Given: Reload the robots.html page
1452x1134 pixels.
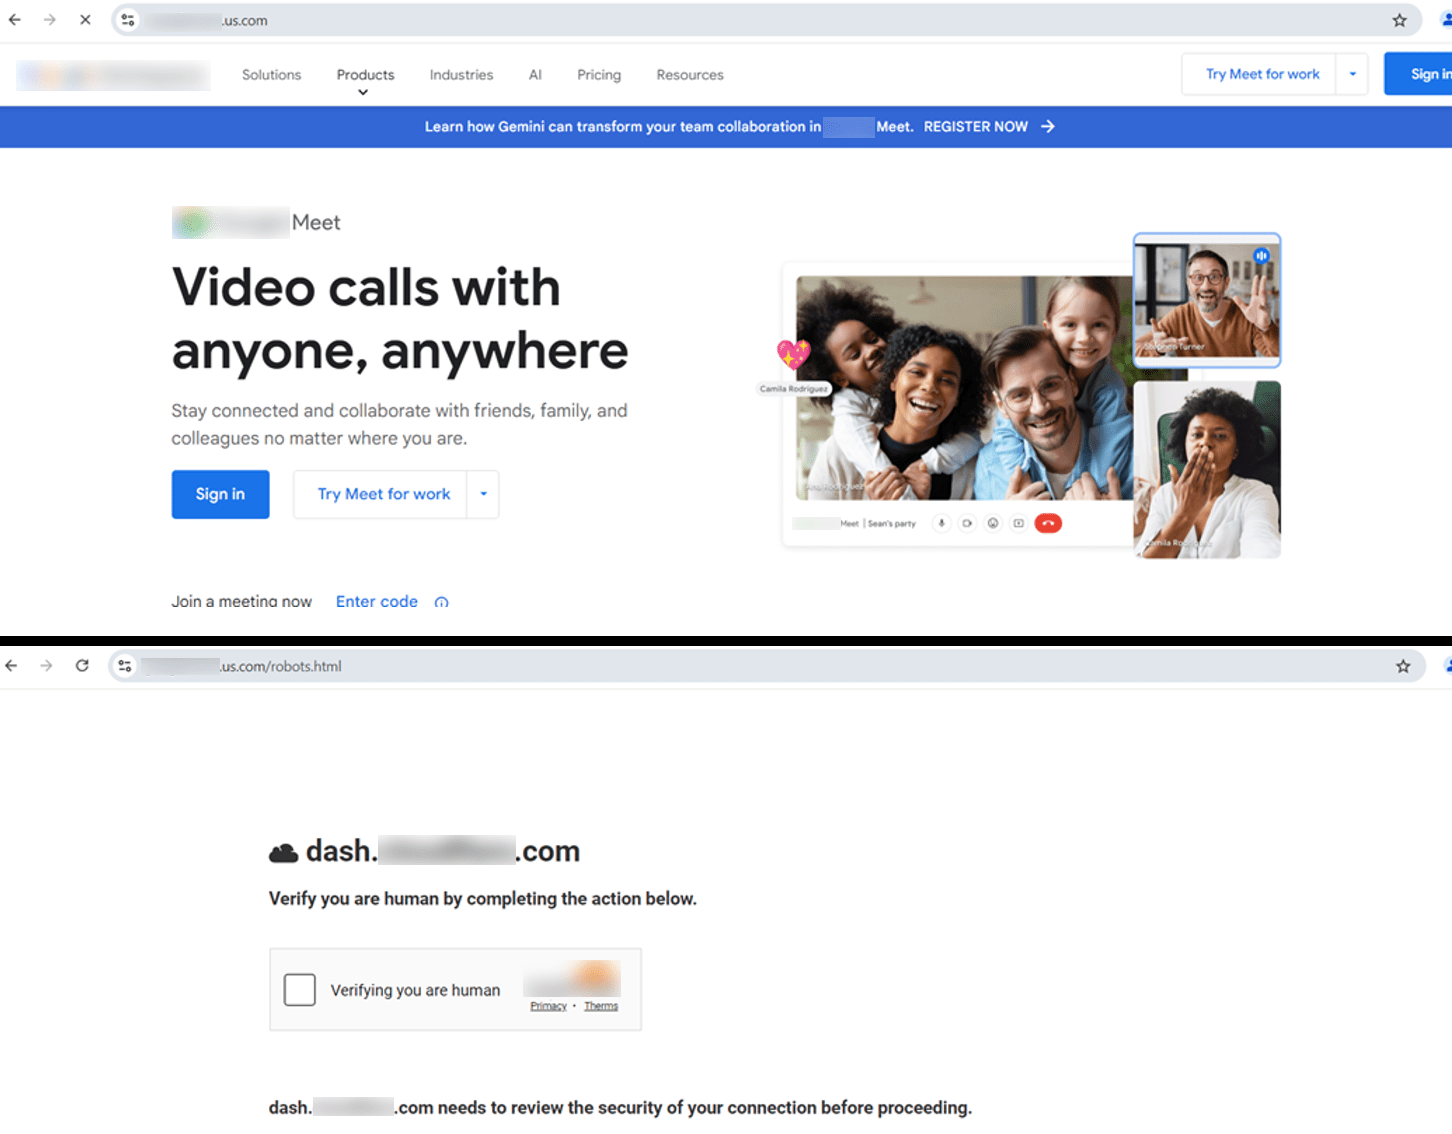Looking at the screenshot, I should coord(82,666).
